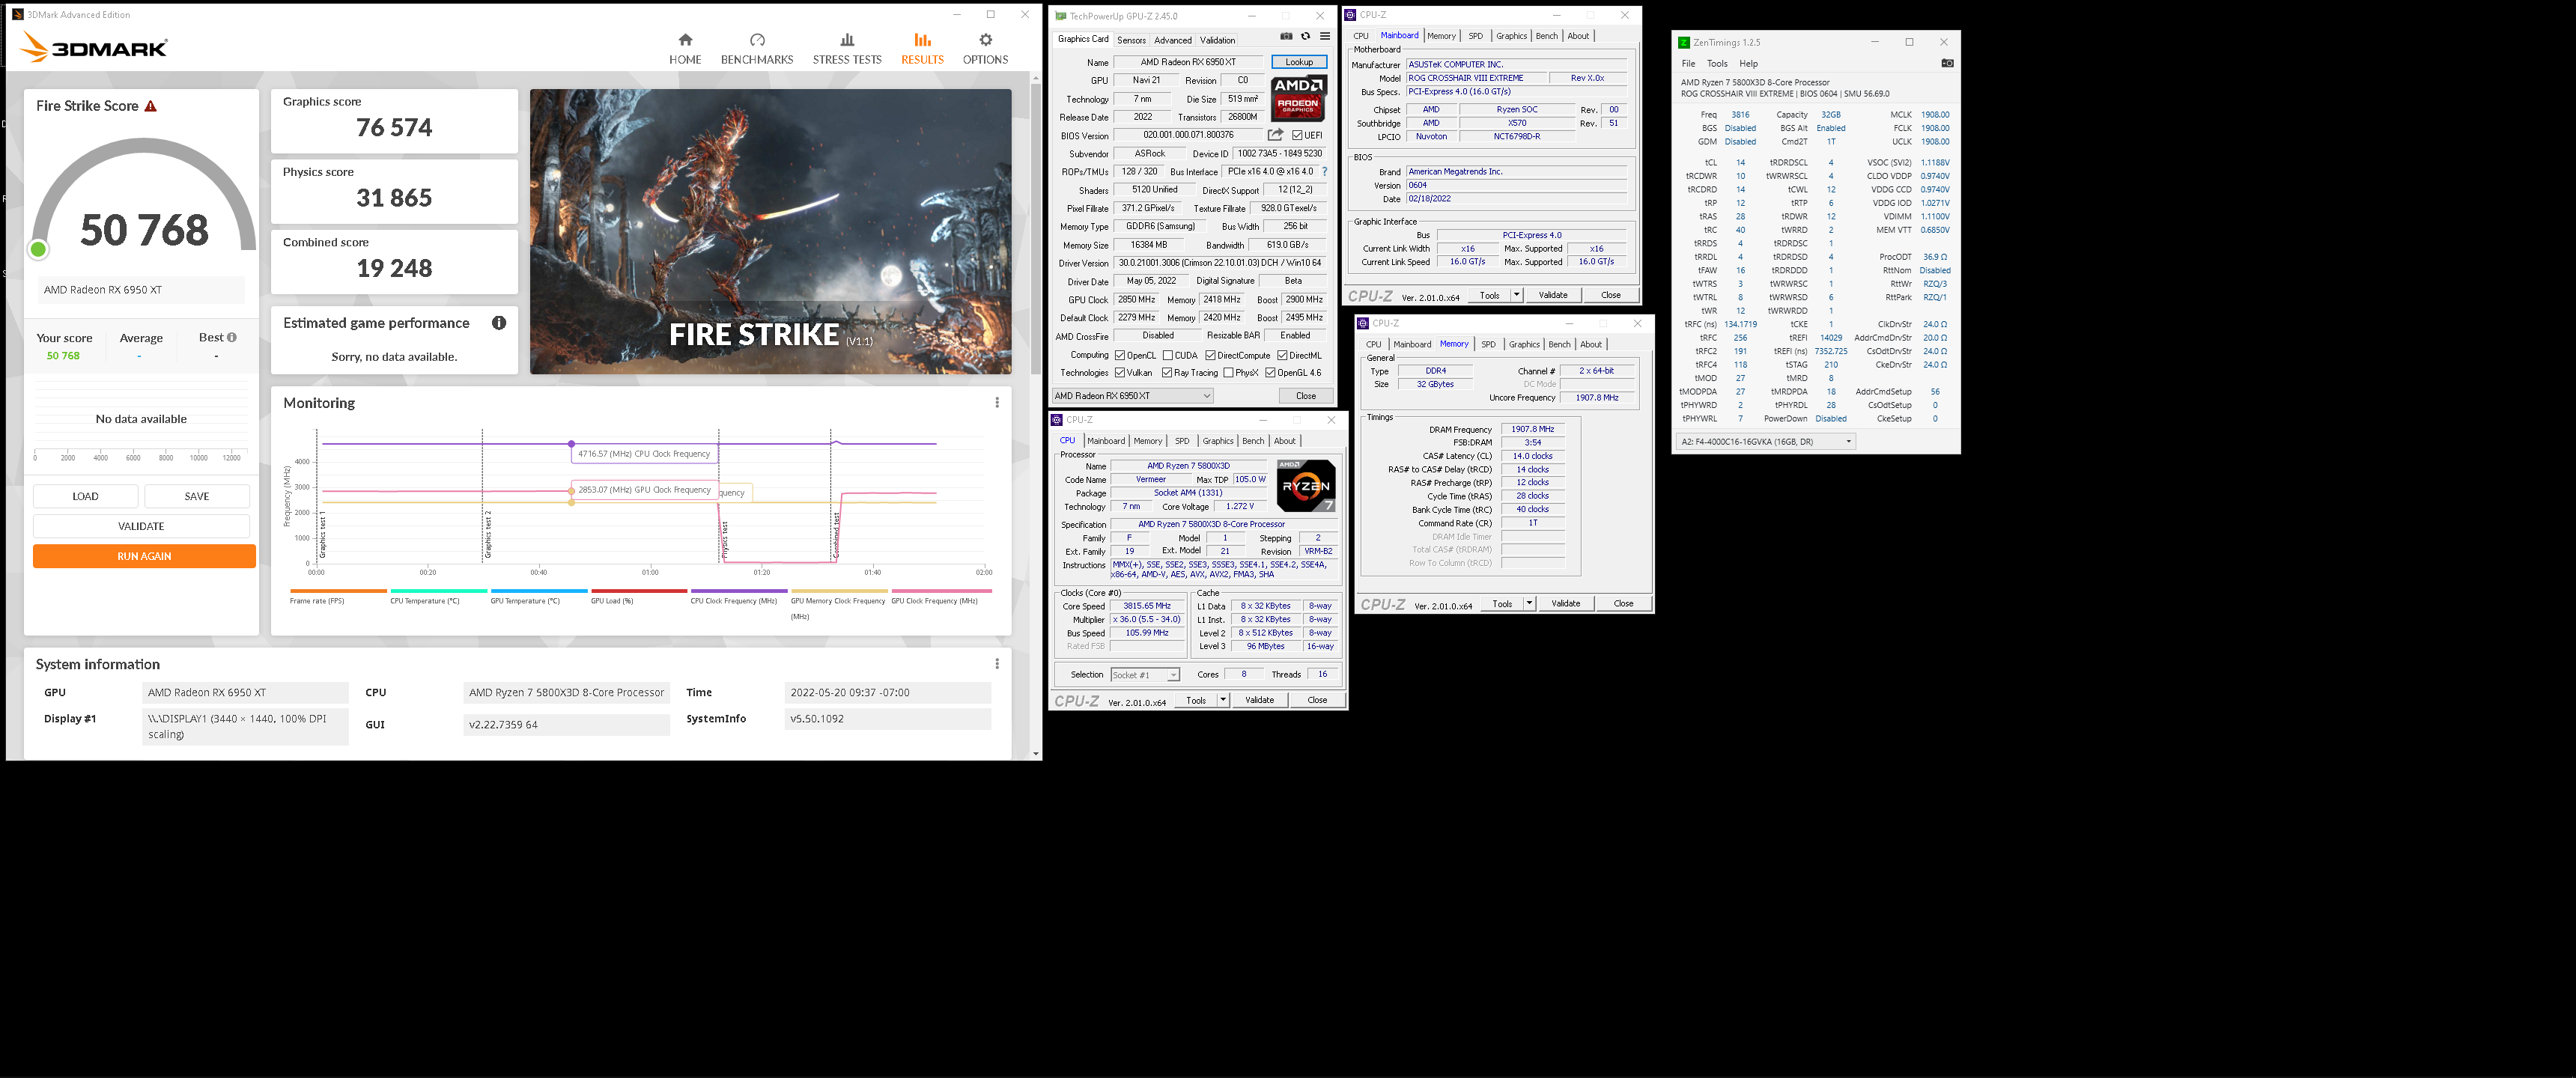Click GPU-Z title bar app icon
This screenshot has height=1078, width=2576.
(x=1061, y=16)
